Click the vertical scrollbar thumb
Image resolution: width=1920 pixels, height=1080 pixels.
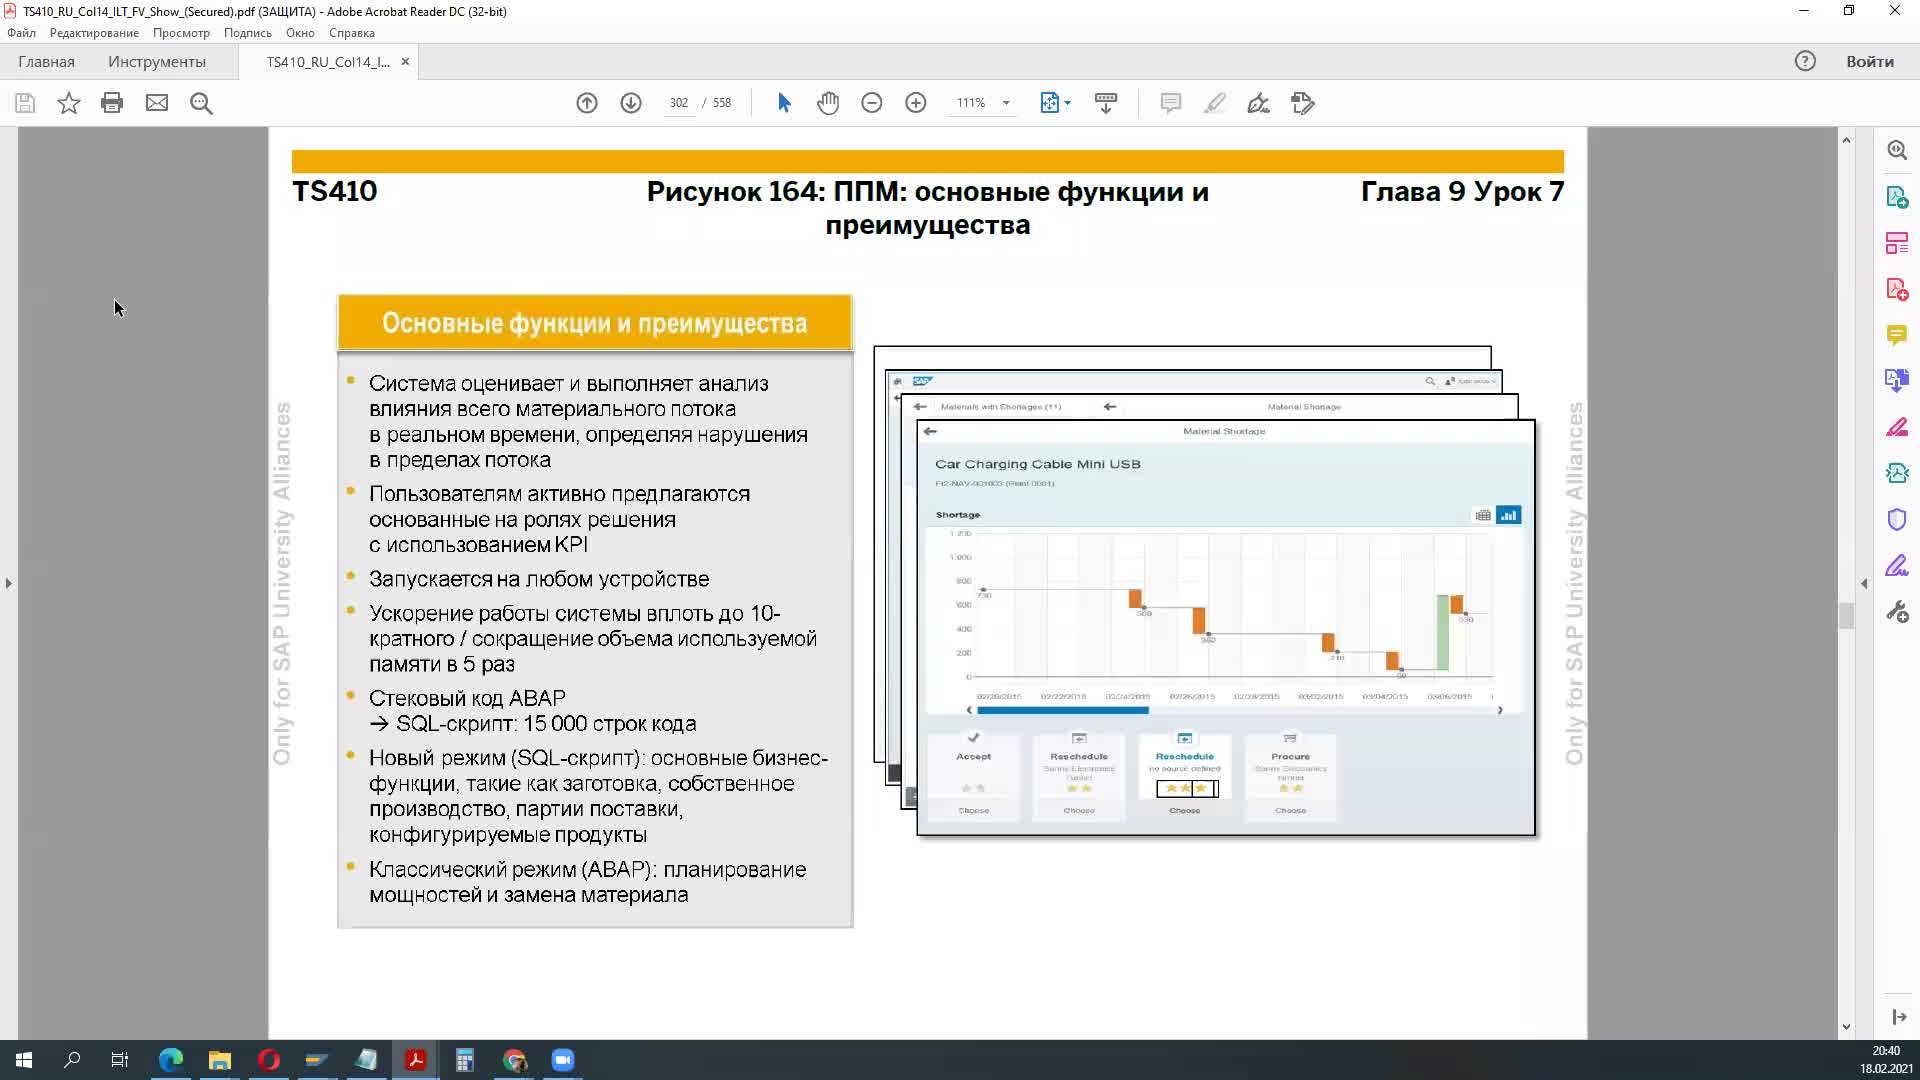[x=1846, y=615]
